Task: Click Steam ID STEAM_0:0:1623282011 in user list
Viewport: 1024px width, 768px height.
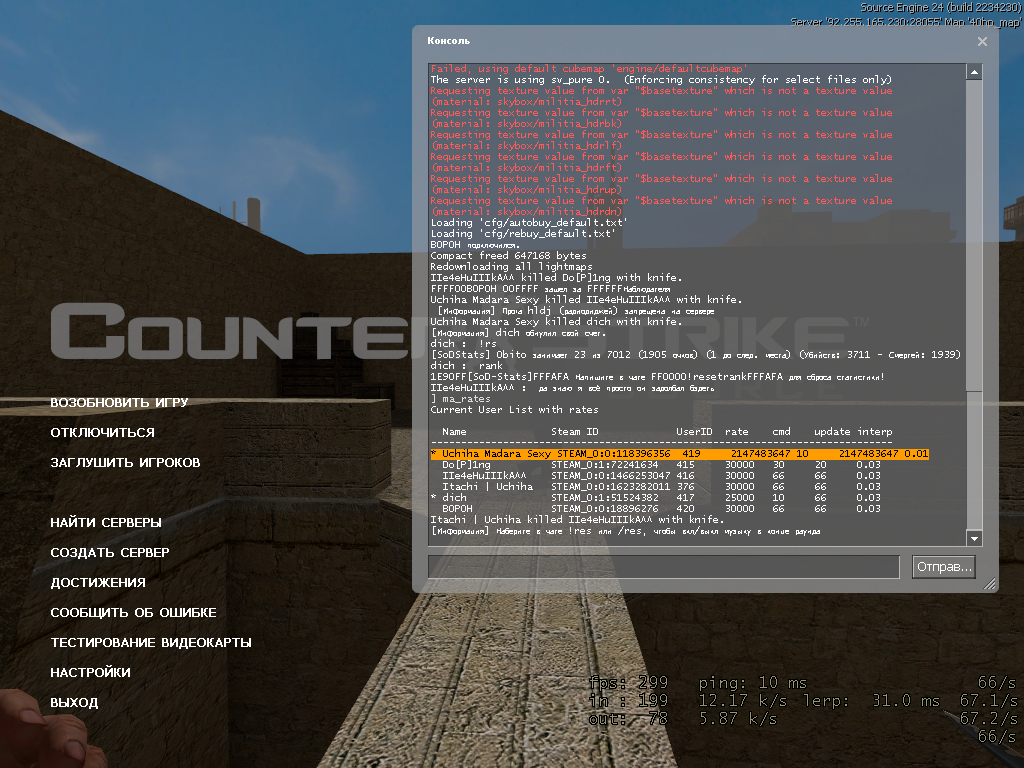Action: [611, 487]
